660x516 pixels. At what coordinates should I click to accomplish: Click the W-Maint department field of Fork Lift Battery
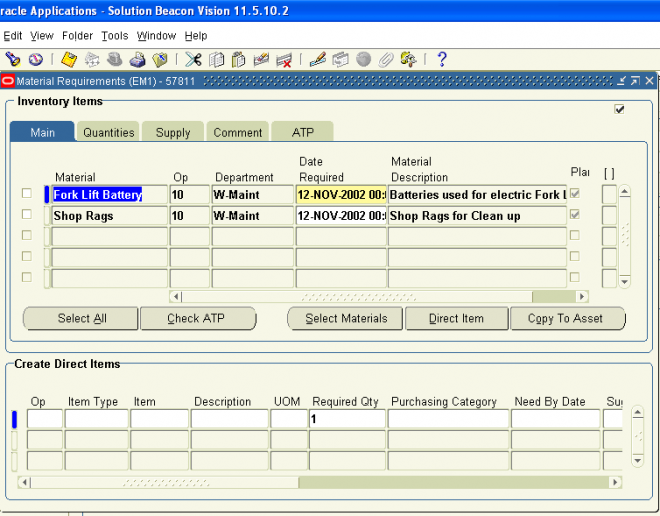point(253,194)
